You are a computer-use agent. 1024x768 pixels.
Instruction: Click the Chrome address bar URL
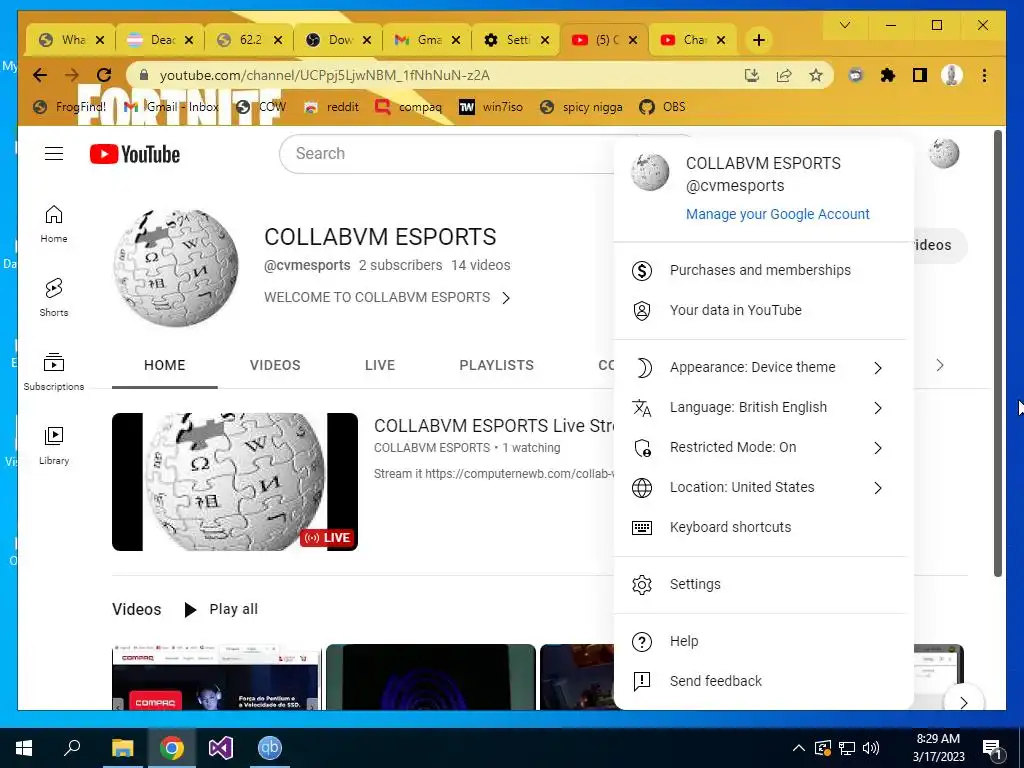(325, 76)
